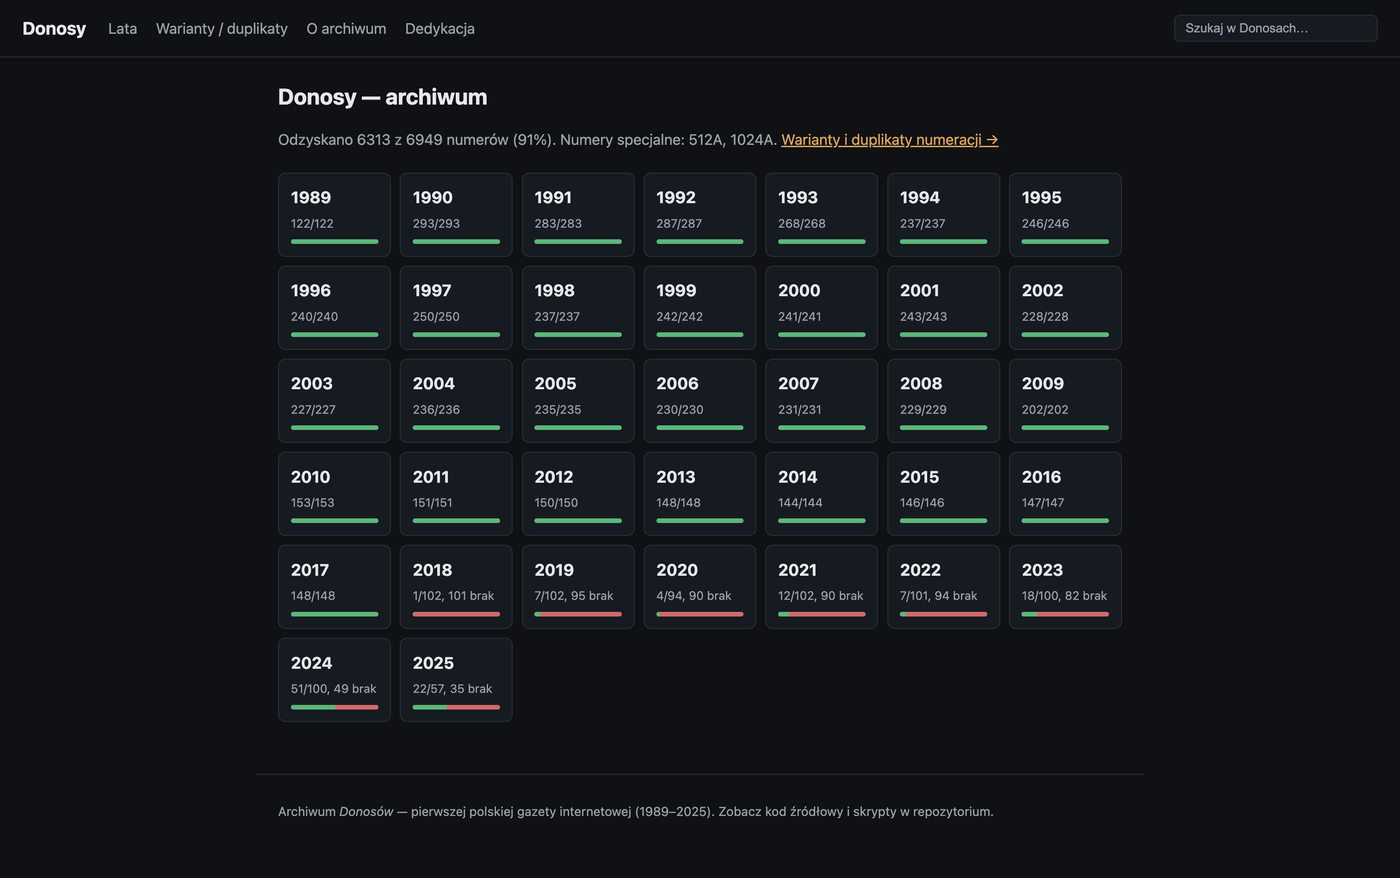Go to the Donosy home logo

(54, 28)
